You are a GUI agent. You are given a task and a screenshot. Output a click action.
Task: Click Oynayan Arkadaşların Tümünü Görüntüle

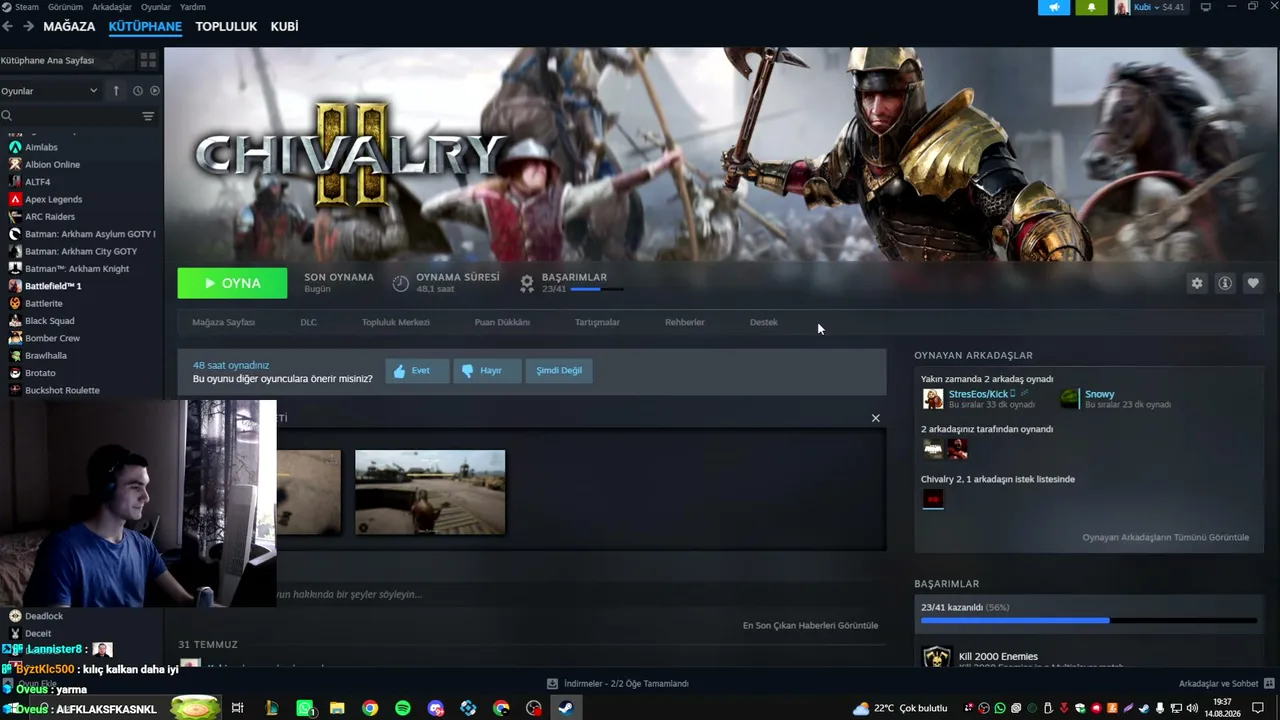(1165, 537)
